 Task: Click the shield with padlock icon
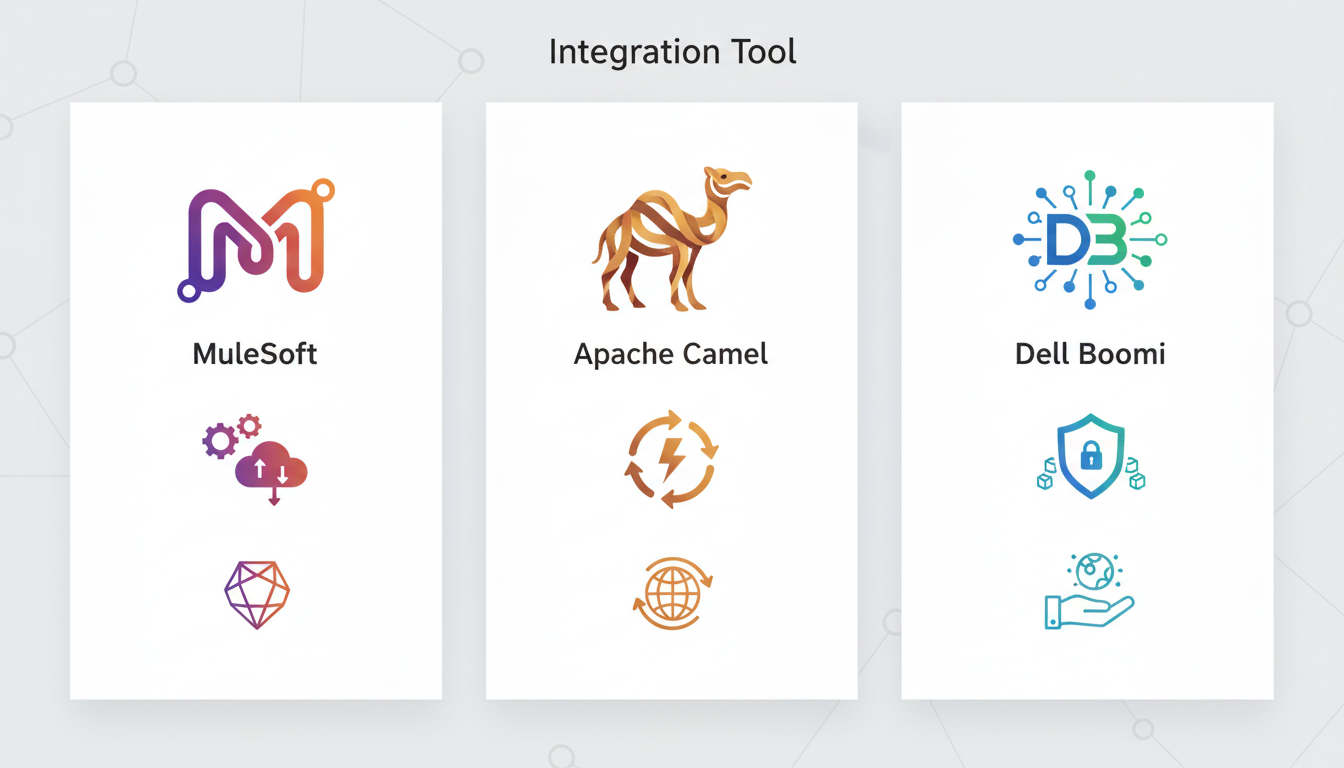[x=1090, y=456]
